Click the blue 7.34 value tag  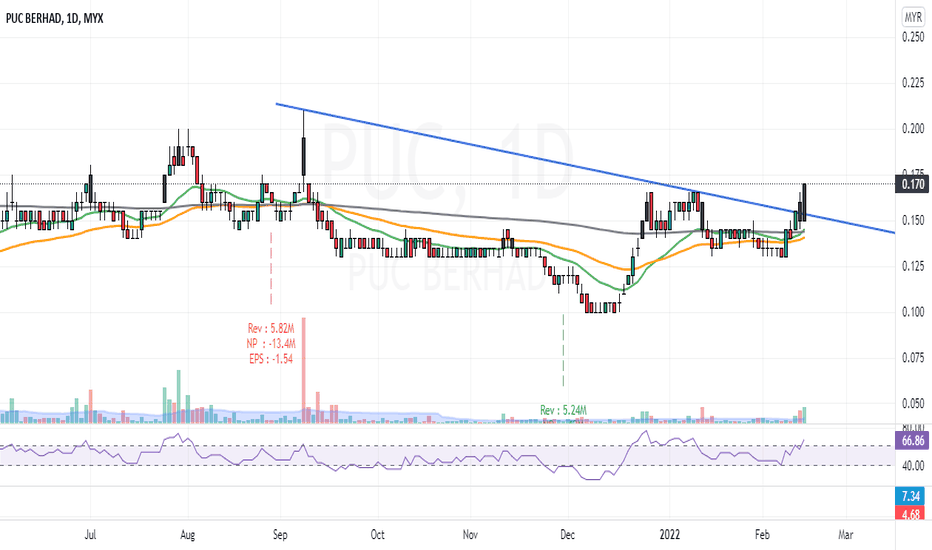pyautogui.click(x=911, y=496)
